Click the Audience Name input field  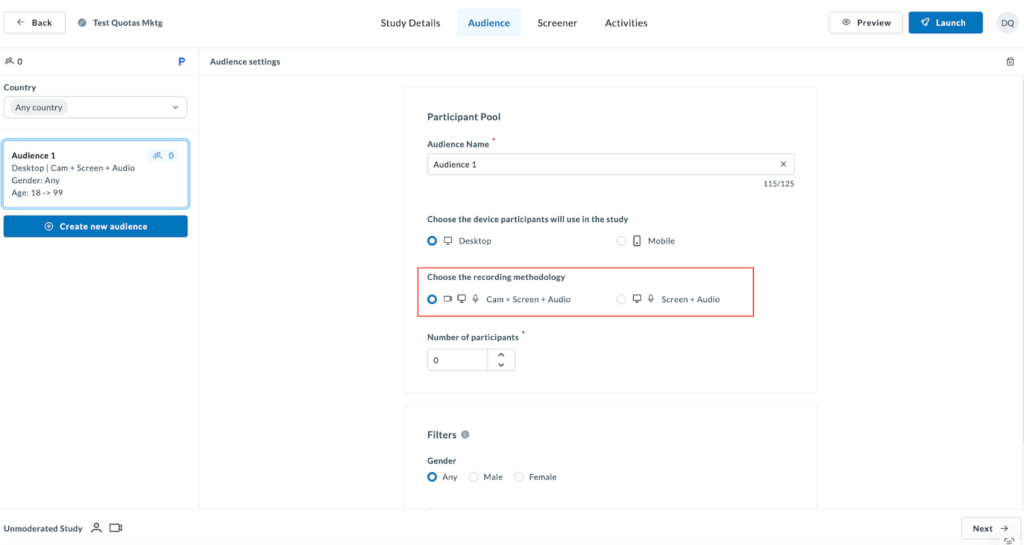point(600,164)
